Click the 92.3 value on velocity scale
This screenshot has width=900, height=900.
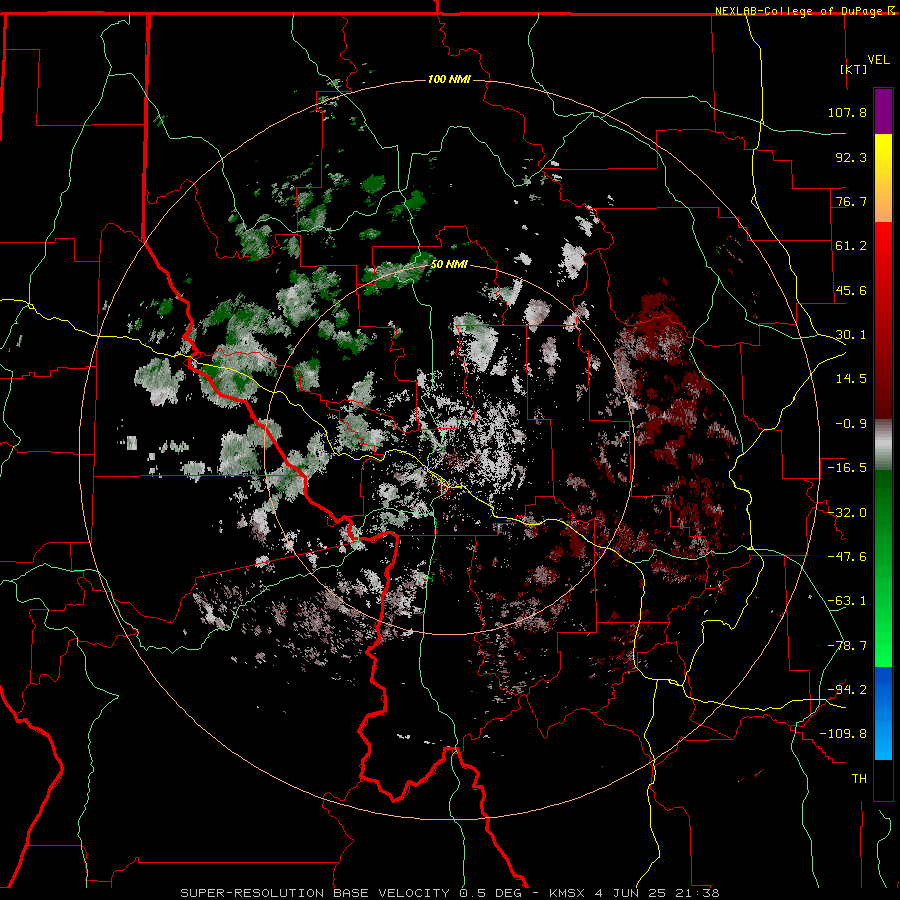851,157
